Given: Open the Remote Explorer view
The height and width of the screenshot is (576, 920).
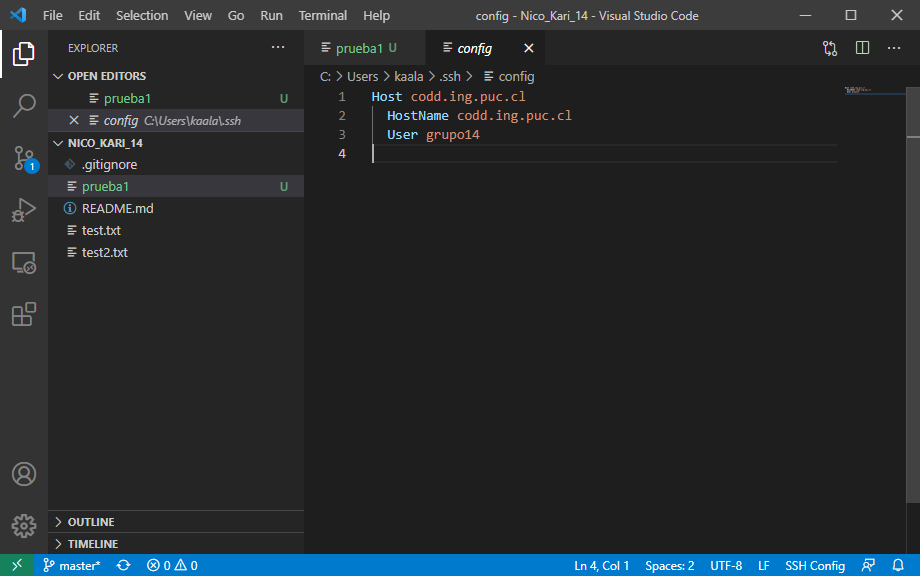Looking at the screenshot, I should 23,262.
